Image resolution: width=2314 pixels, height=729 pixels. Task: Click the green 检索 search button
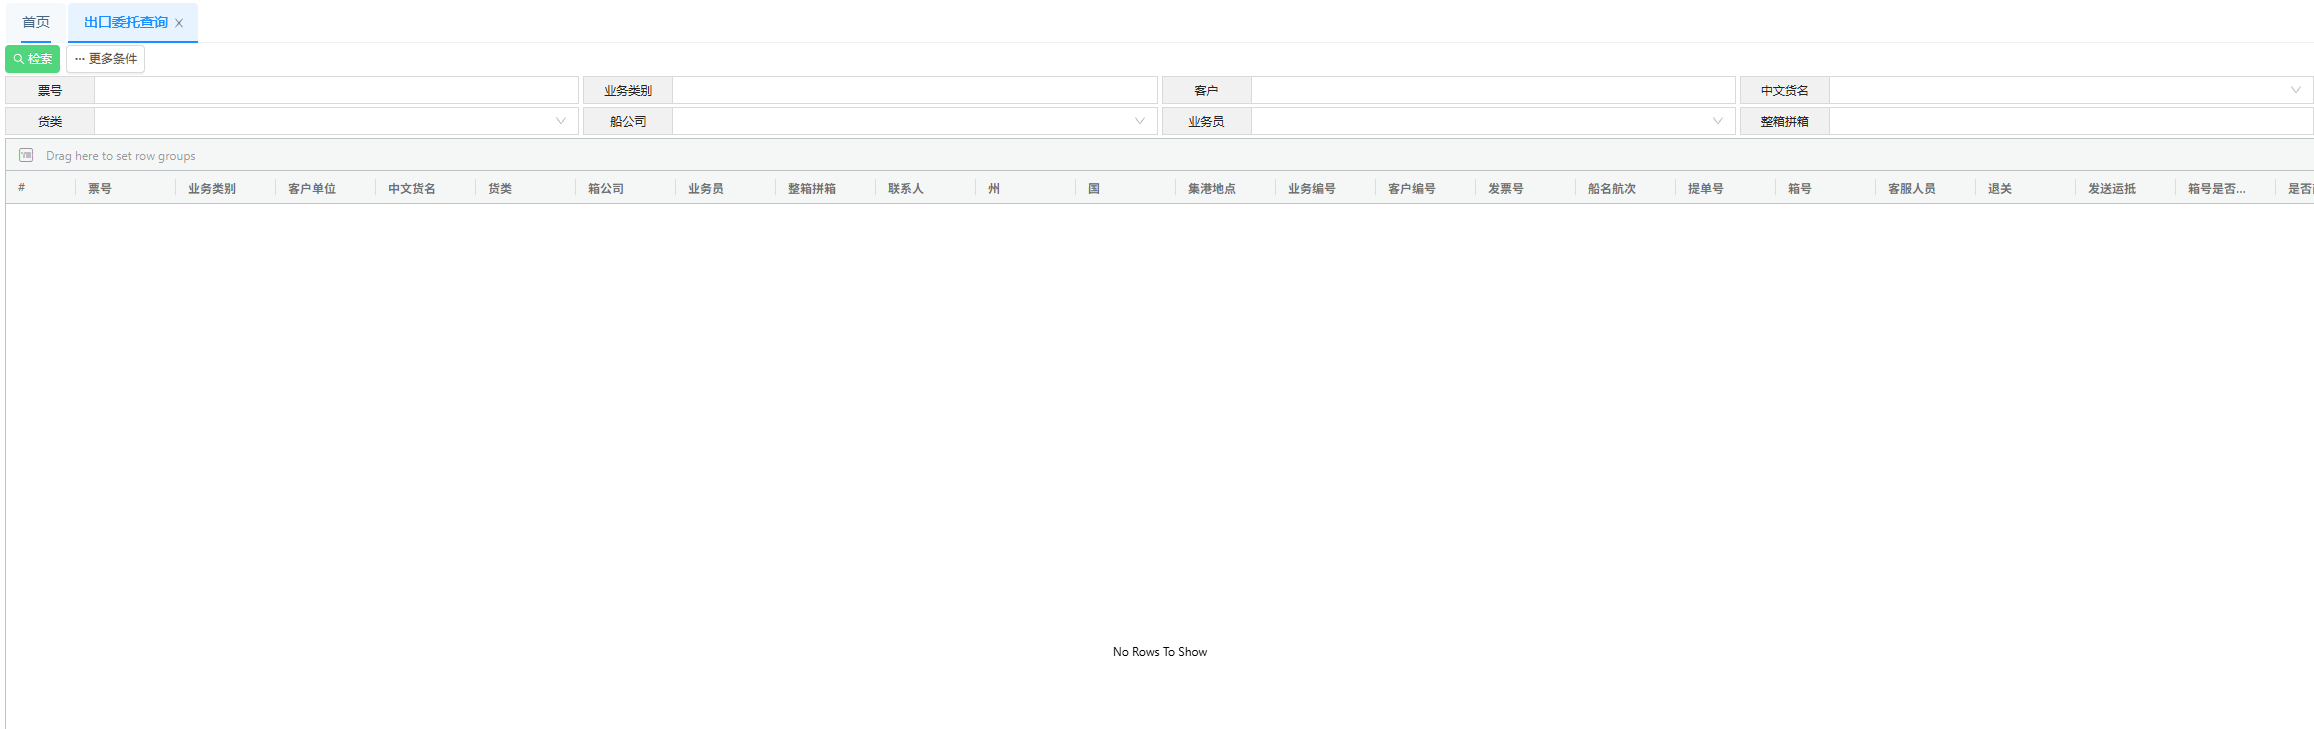33,59
